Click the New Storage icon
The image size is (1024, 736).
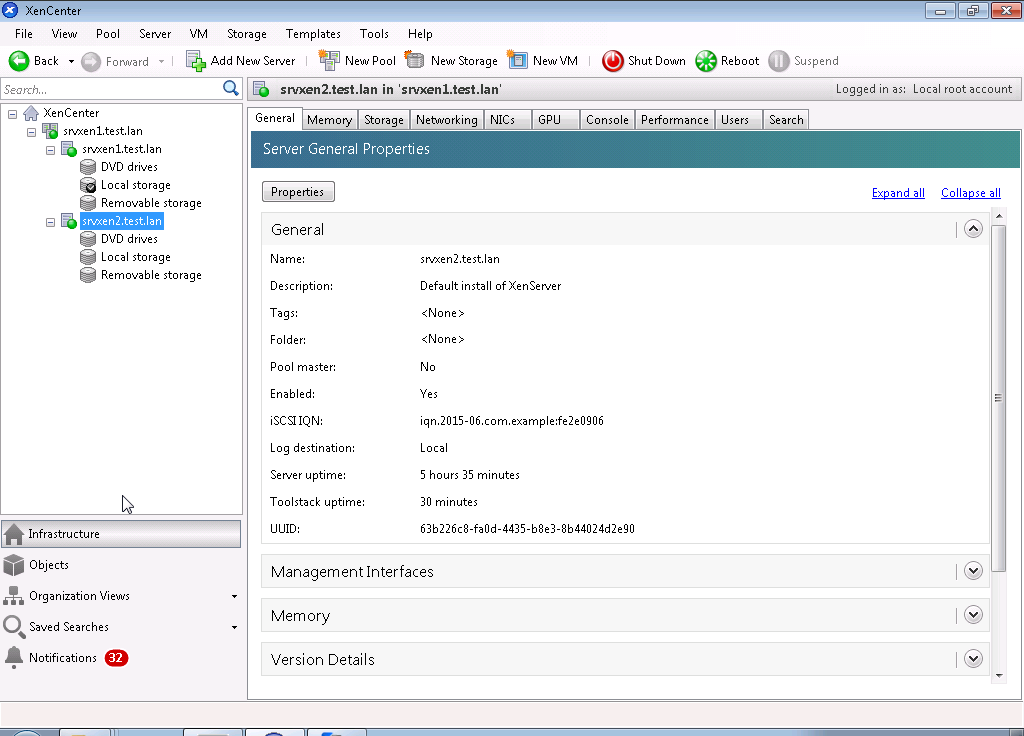tap(415, 60)
